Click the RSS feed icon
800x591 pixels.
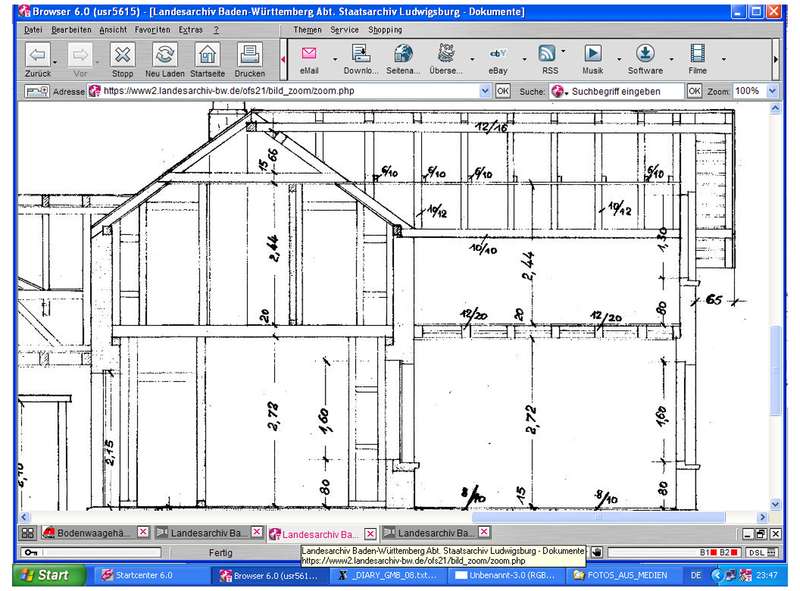coord(547,53)
